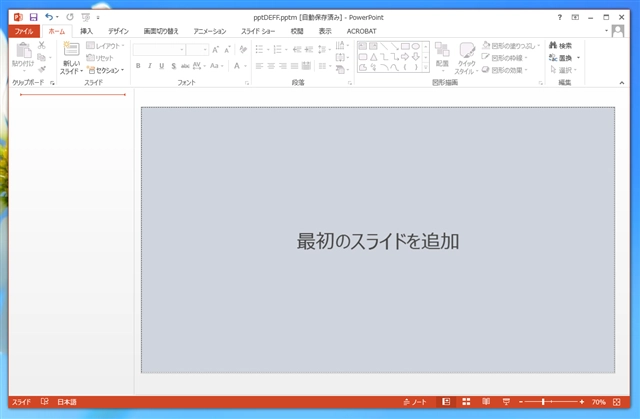This screenshot has width=640, height=419.
Task: Select the Text Box shape in gallery
Action: tap(362, 46)
